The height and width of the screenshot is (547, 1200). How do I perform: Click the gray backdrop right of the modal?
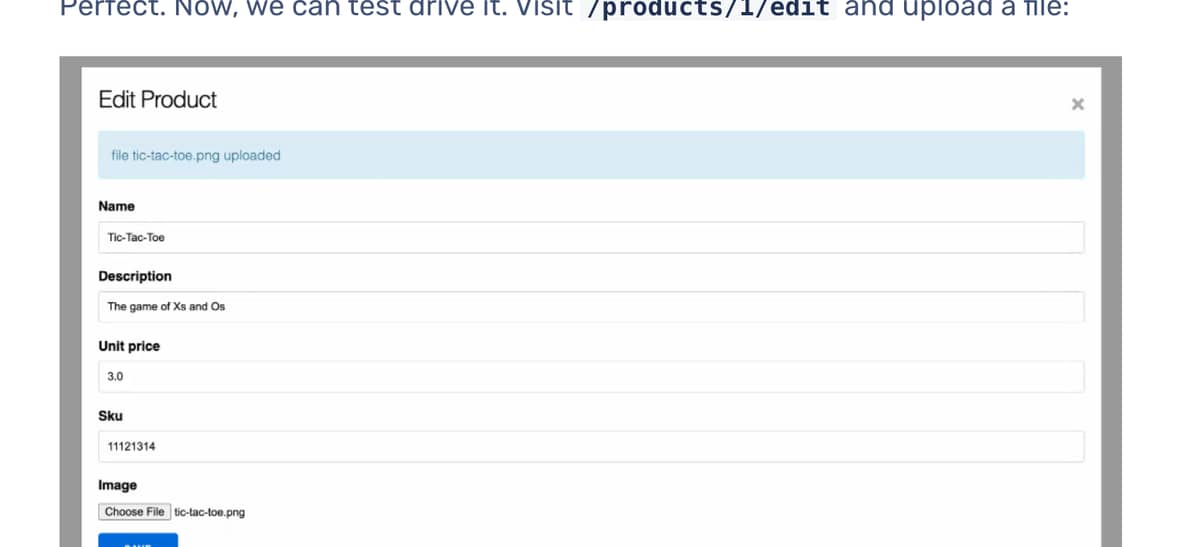tap(1111, 300)
